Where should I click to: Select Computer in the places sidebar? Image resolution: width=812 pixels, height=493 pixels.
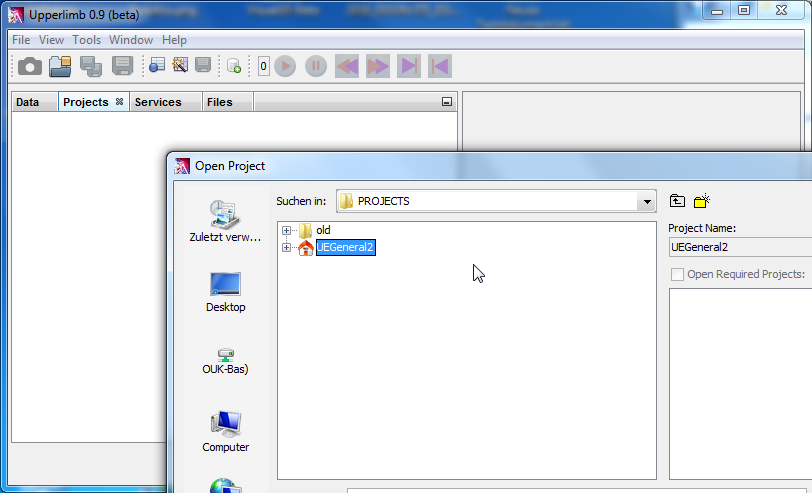(x=225, y=431)
